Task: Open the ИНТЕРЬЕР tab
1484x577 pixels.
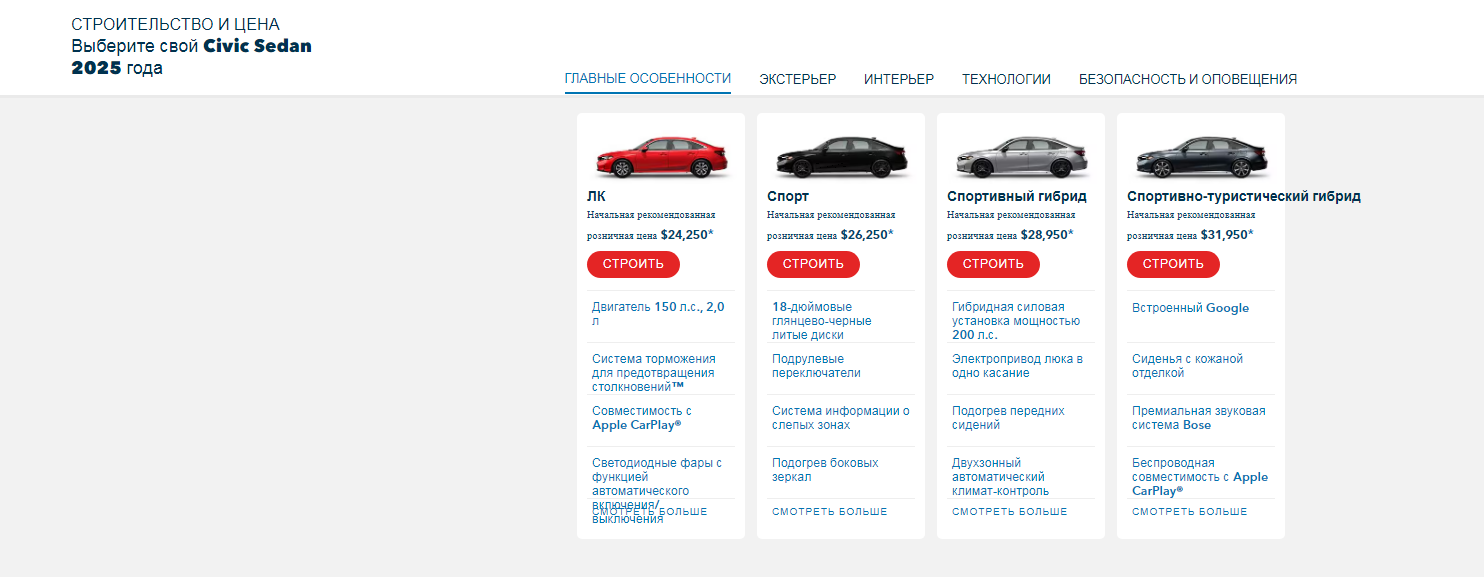Action: point(899,79)
